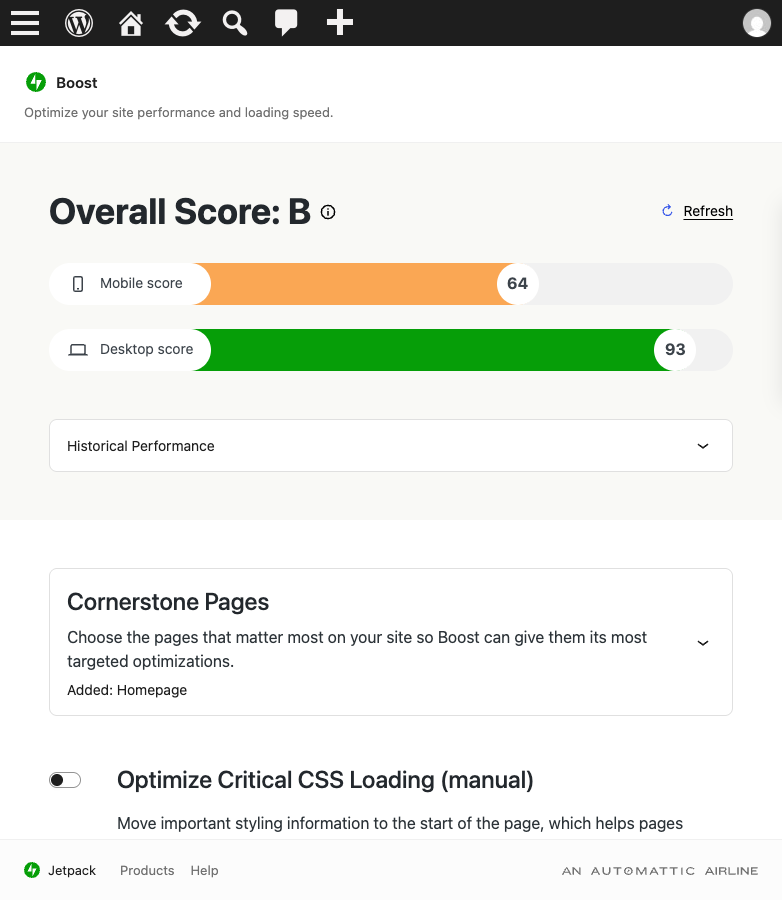
Task: Add new content with plus icon
Action: click(x=339, y=22)
